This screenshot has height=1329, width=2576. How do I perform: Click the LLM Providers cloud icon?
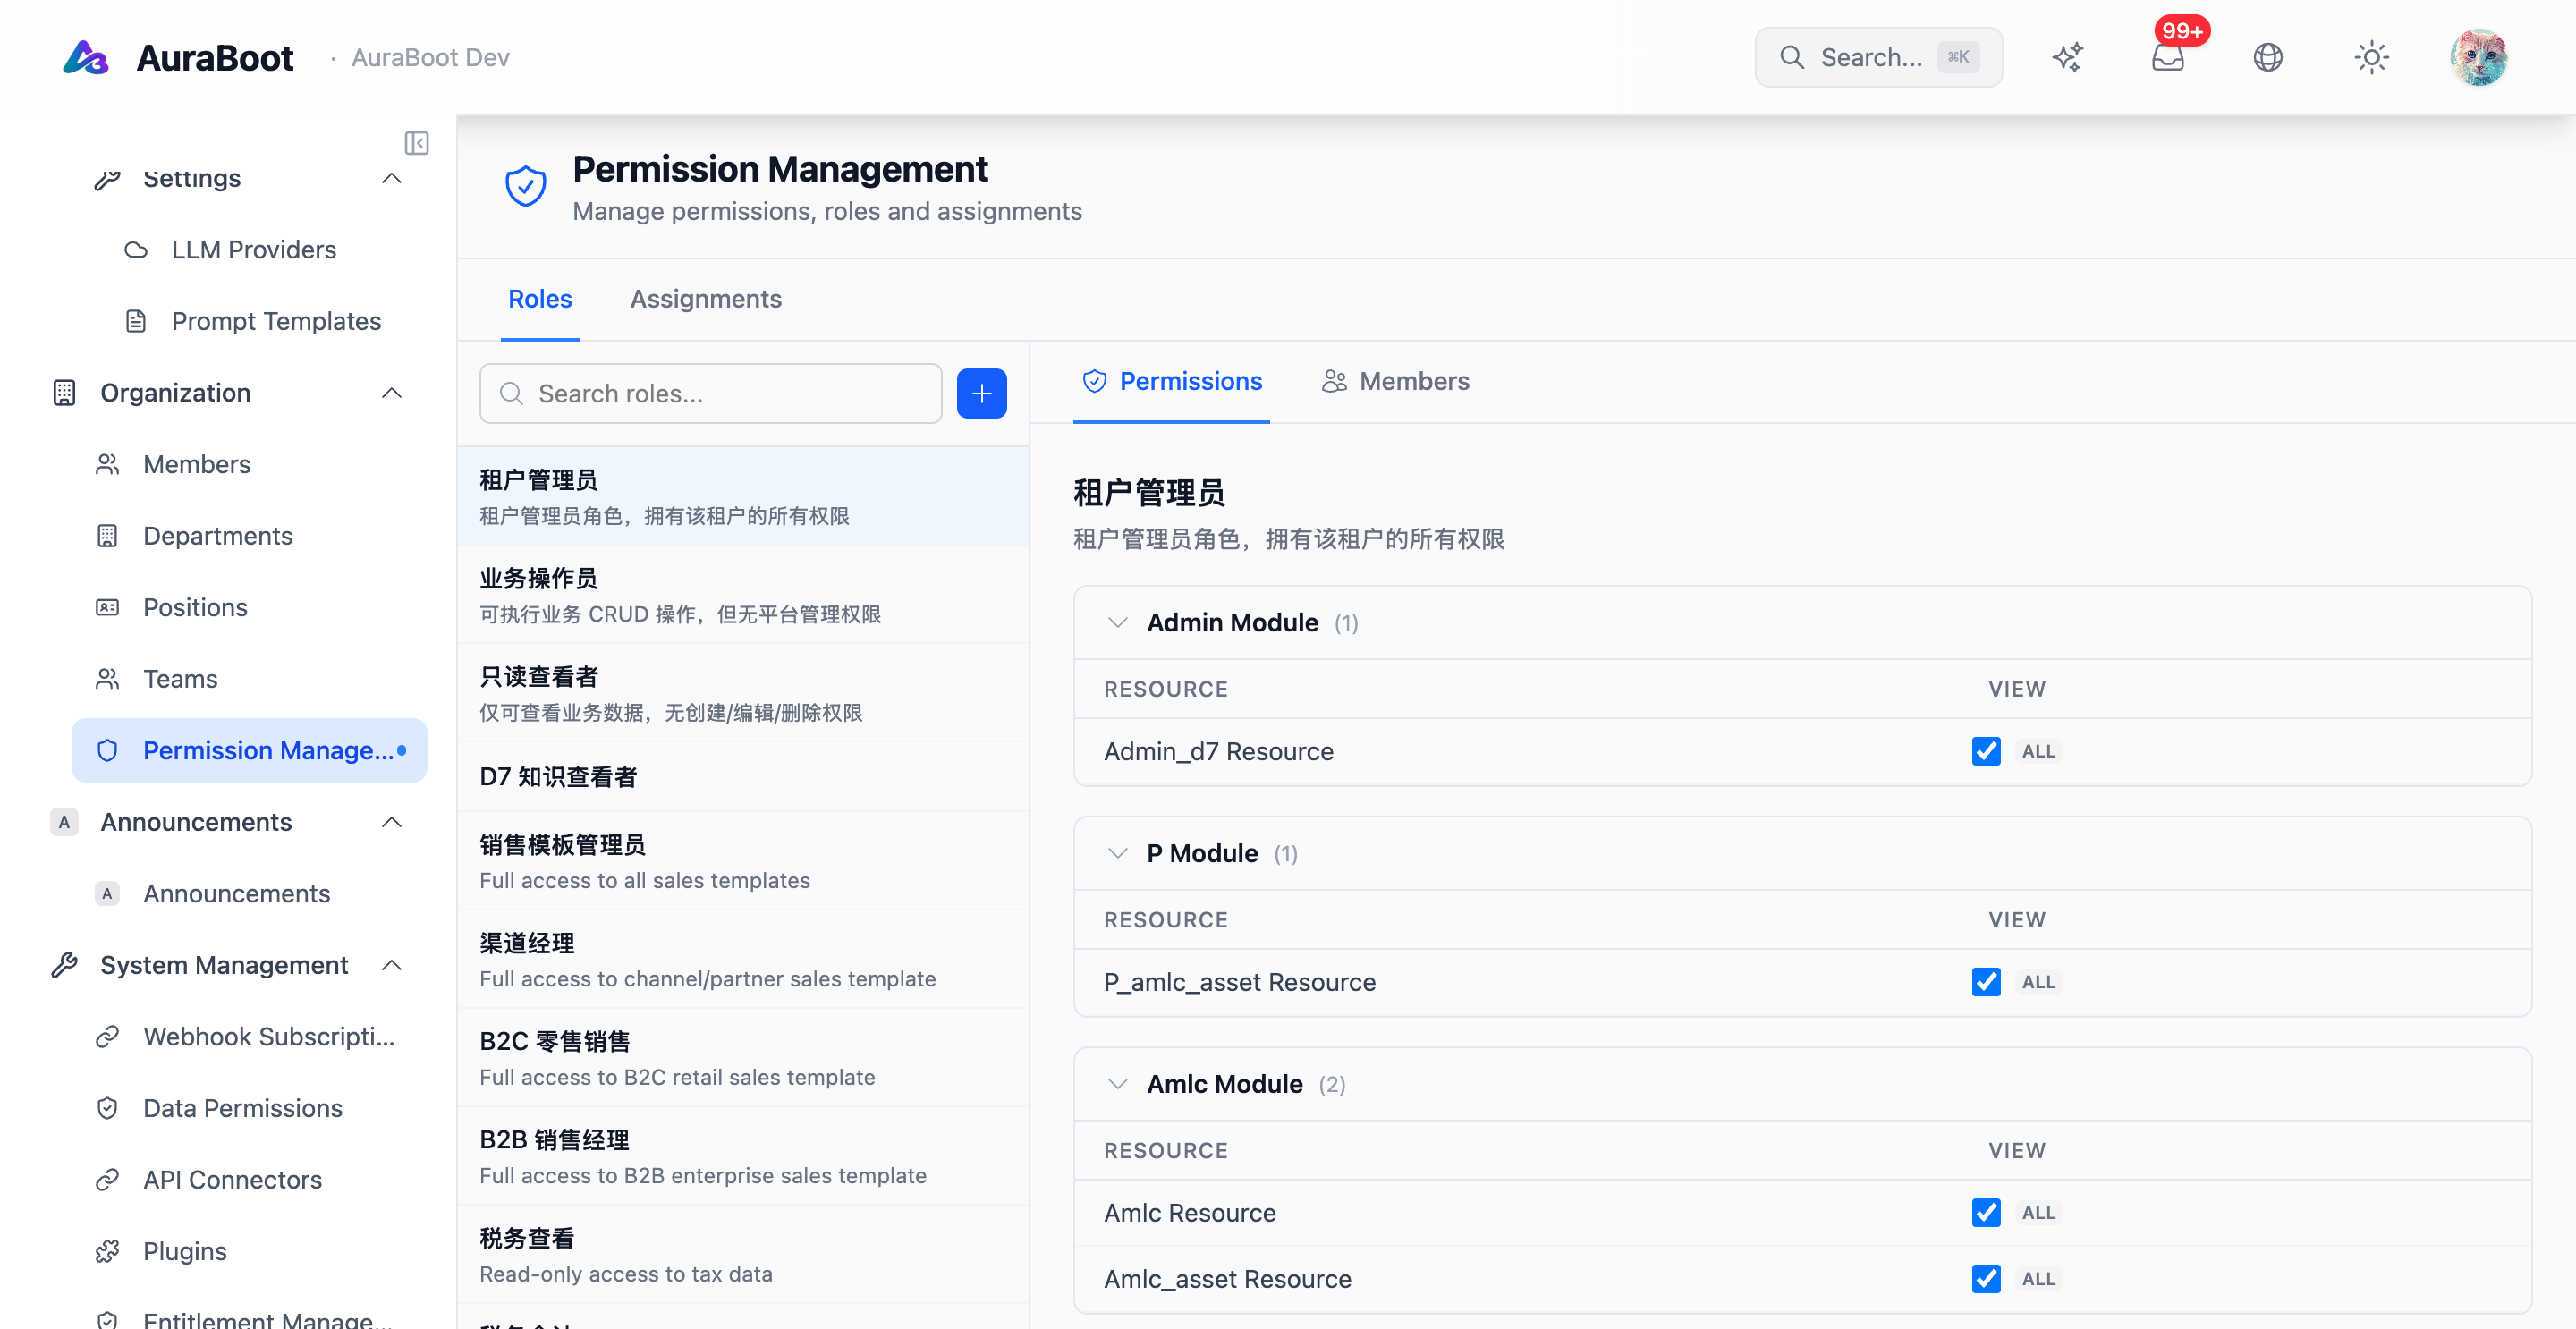tap(136, 250)
